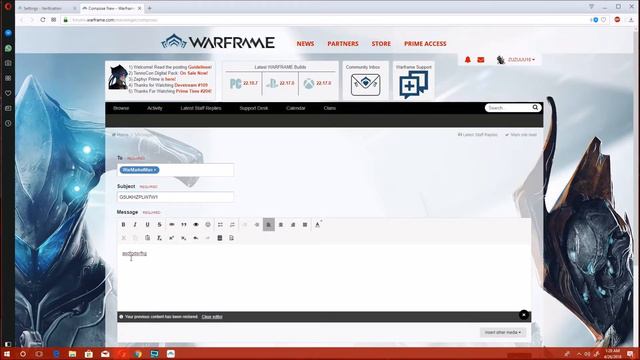Open Messenger in Opera sidebar
The height and width of the screenshot is (360, 640).
8,33
